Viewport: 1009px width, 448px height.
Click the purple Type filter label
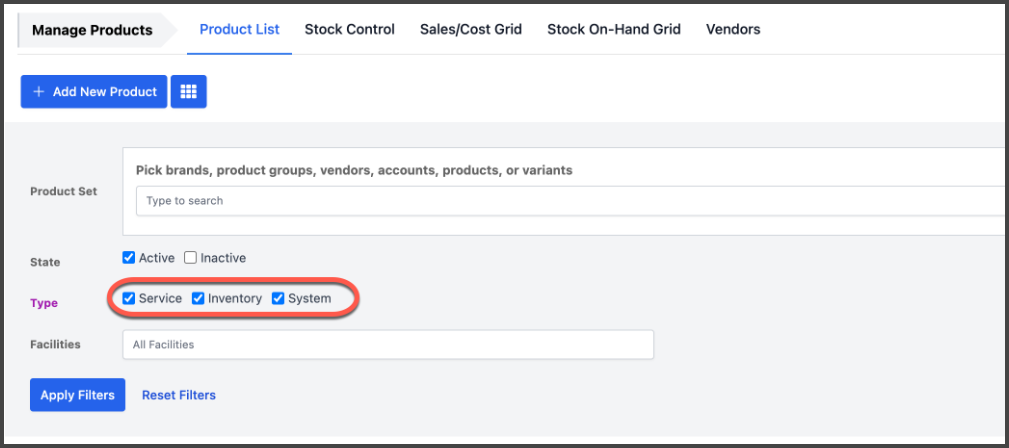[x=44, y=303]
